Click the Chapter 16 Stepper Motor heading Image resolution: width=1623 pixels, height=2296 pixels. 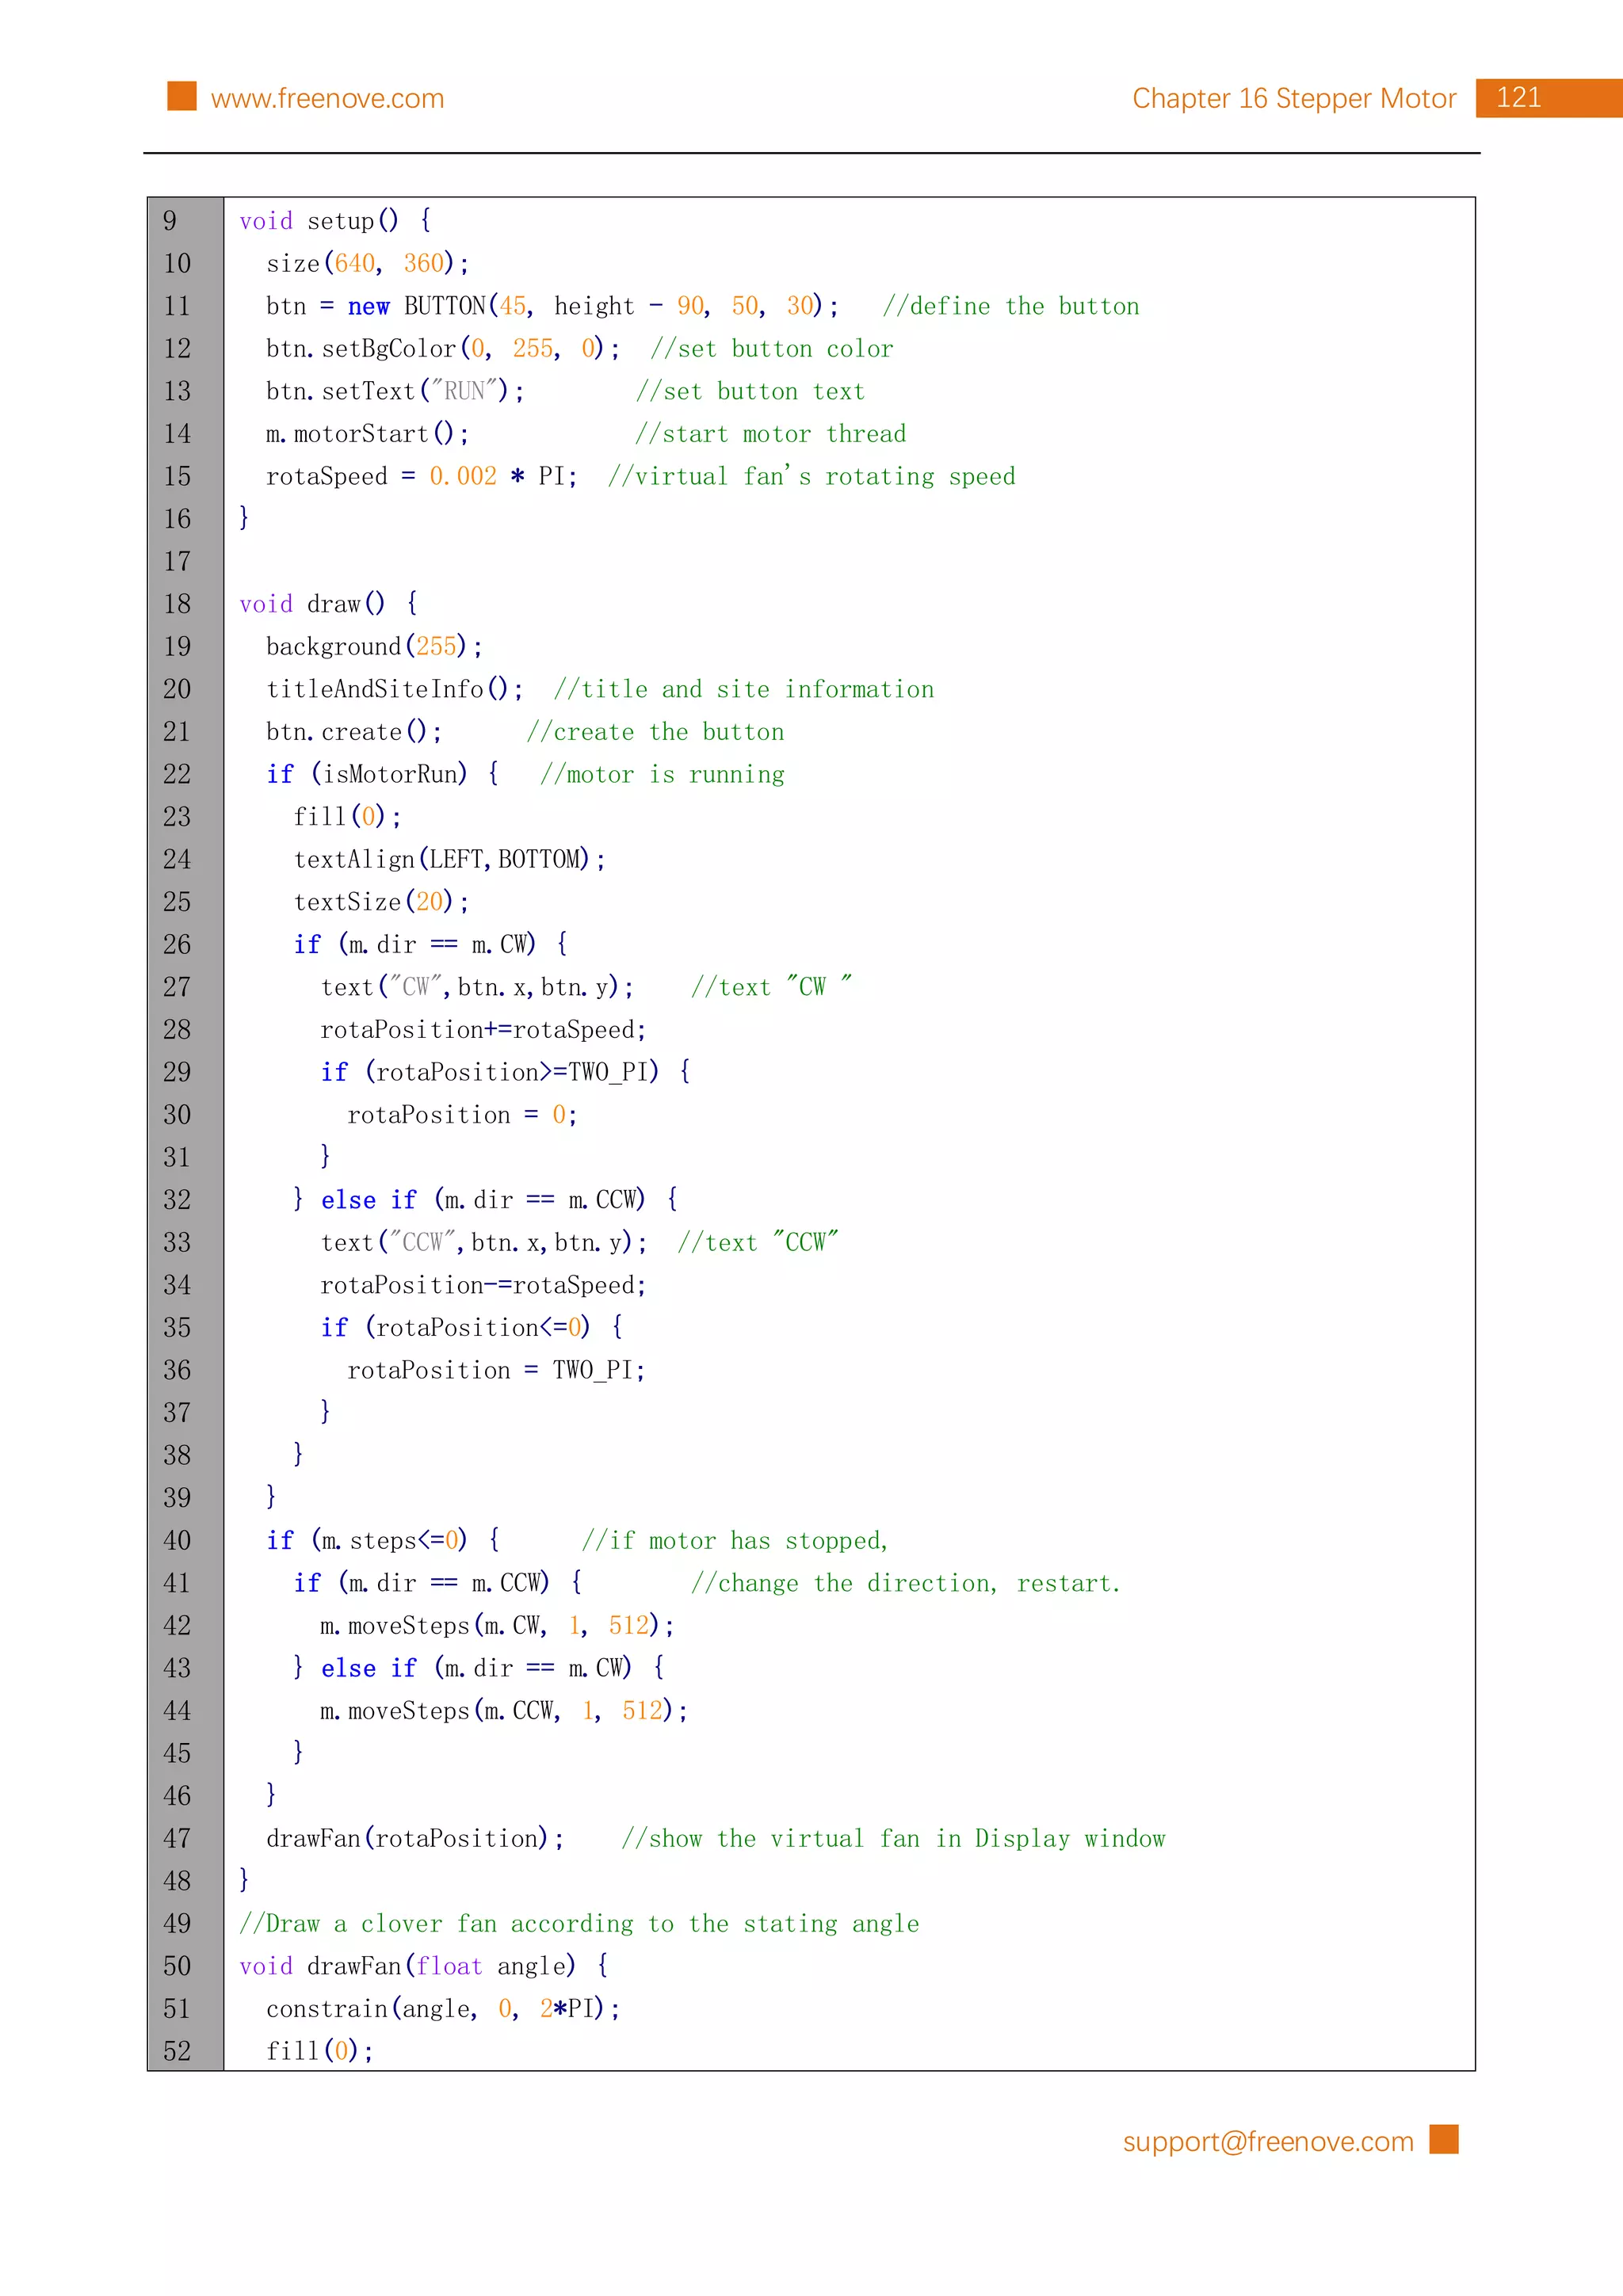pos(1294,98)
